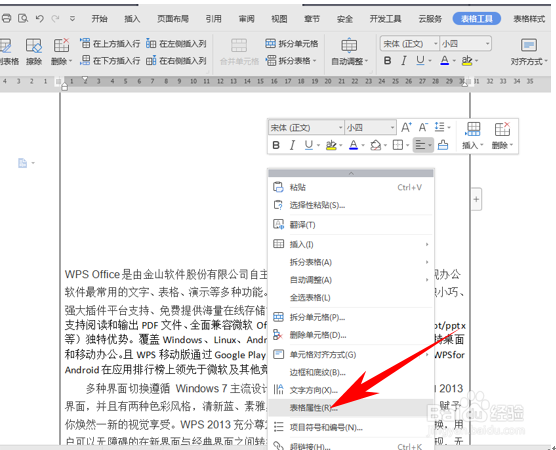Viewport: 556px width, 450px height.
Task: Choose 删除单元格(D) from context menu
Action: click(351, 335)
